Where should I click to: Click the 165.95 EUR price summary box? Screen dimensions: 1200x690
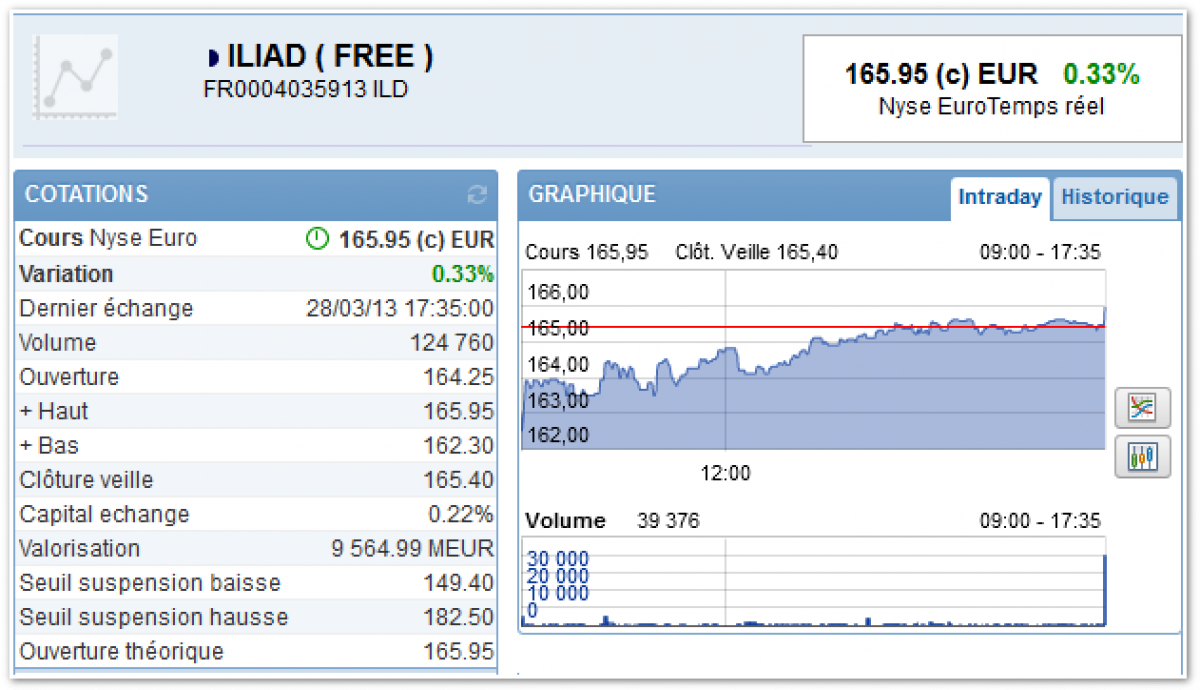tap(991, 88)
